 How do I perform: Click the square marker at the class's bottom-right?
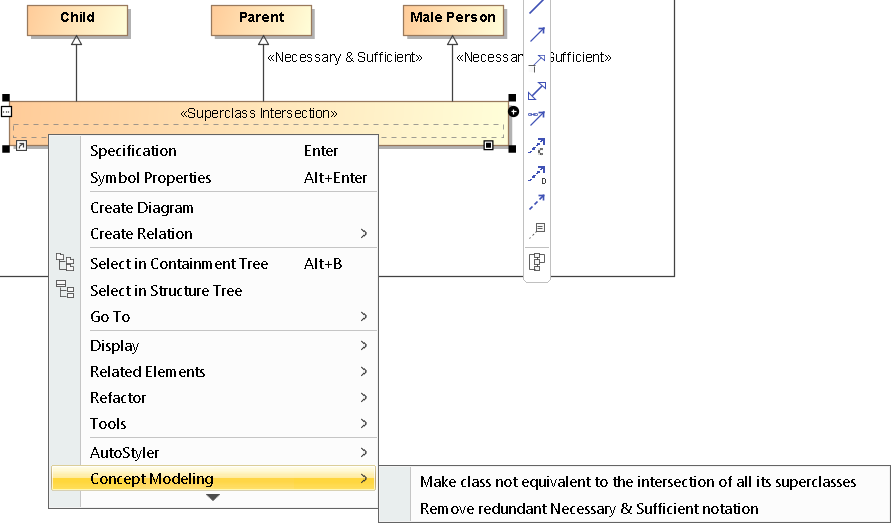point(488,146)
